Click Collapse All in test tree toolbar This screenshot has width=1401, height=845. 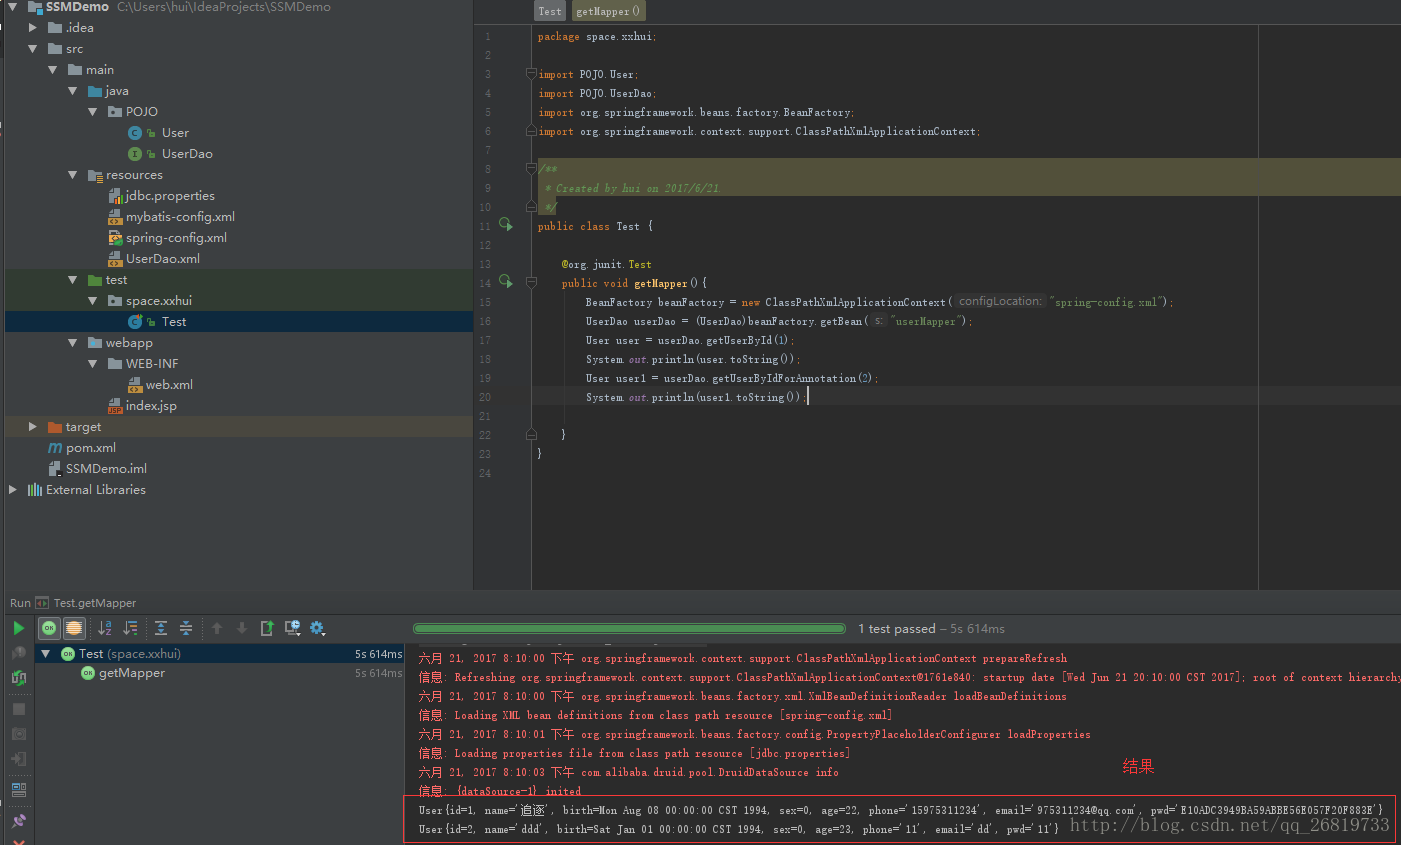[x=186, y=628]
